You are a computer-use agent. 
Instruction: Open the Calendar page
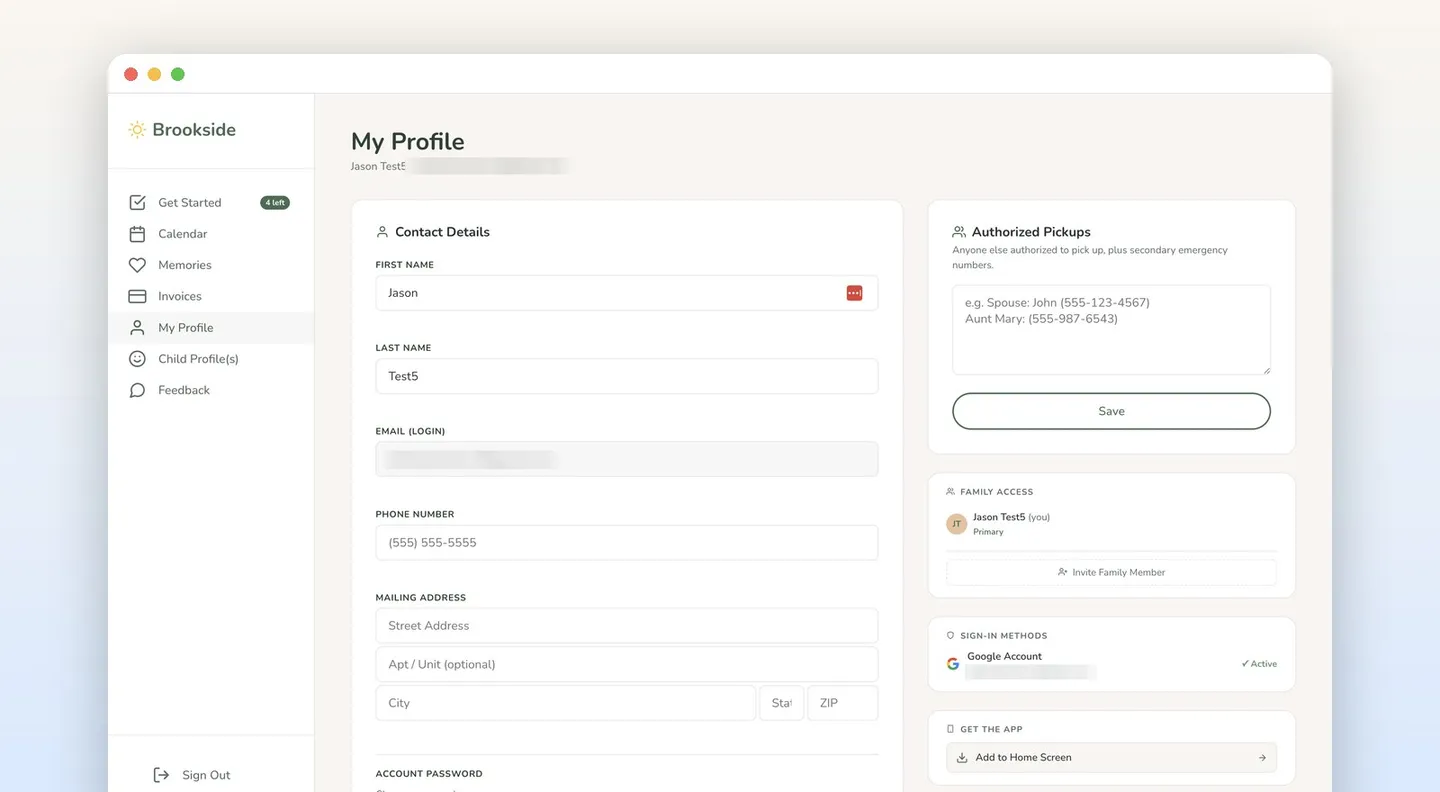[211, 234]
